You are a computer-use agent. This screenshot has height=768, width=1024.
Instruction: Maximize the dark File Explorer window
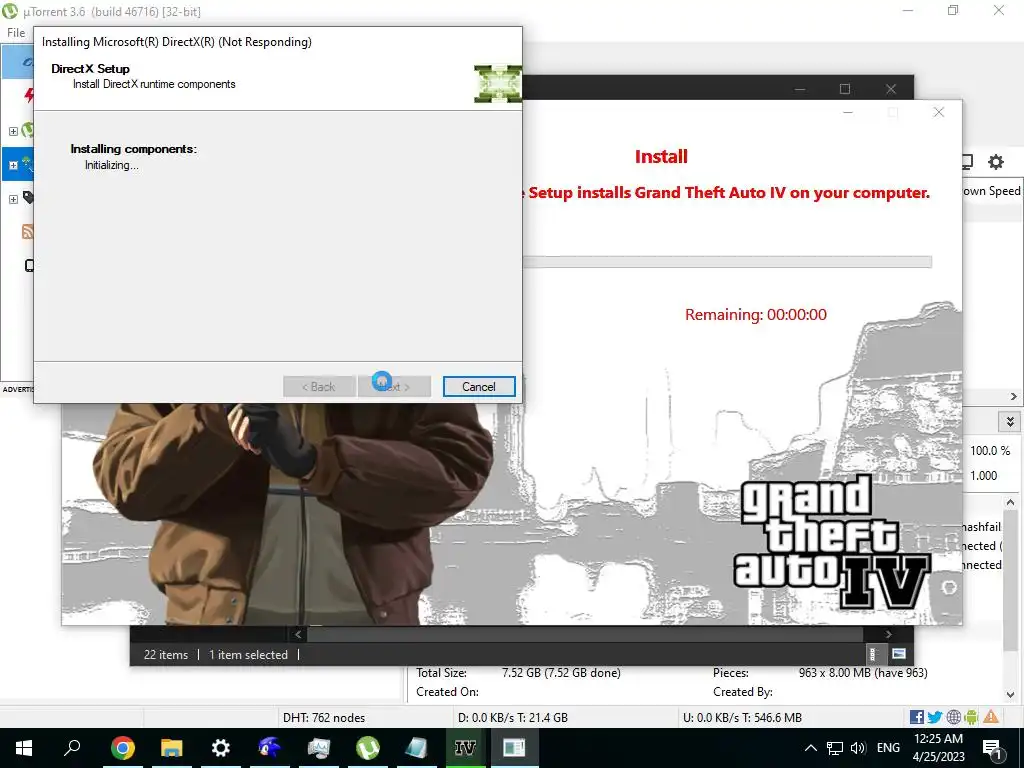[x=844, y=89]
